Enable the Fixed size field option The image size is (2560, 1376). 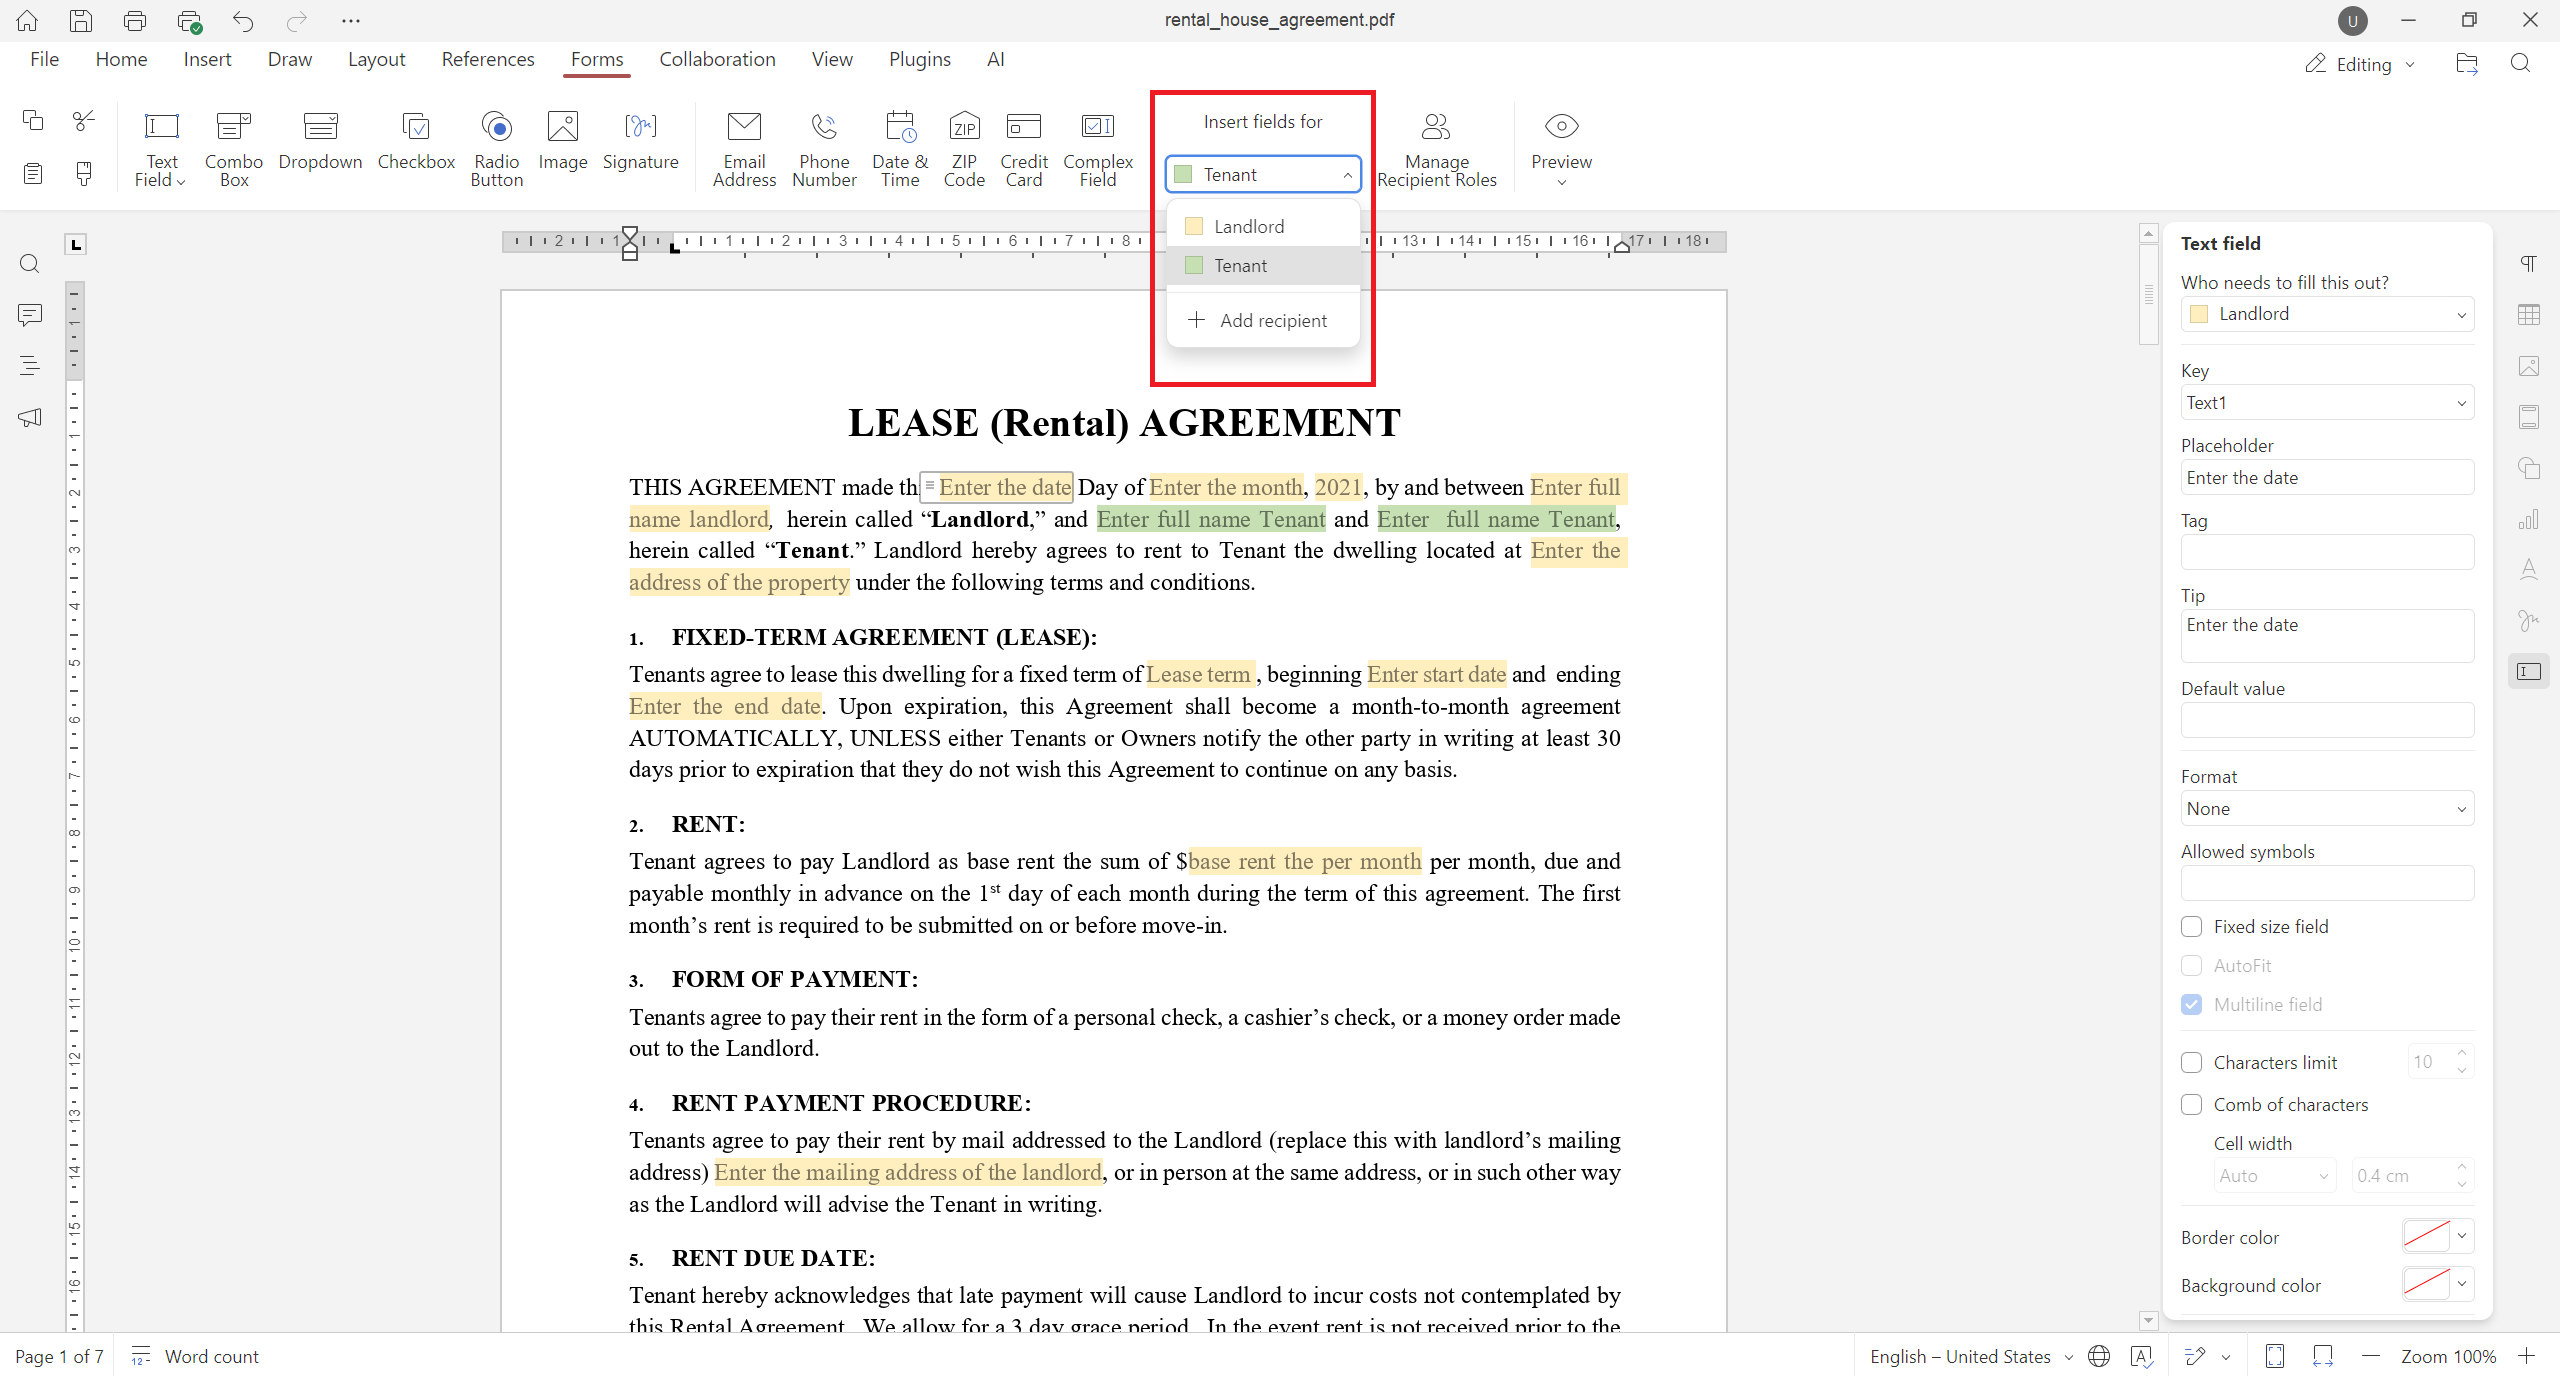click(2191, 926)
